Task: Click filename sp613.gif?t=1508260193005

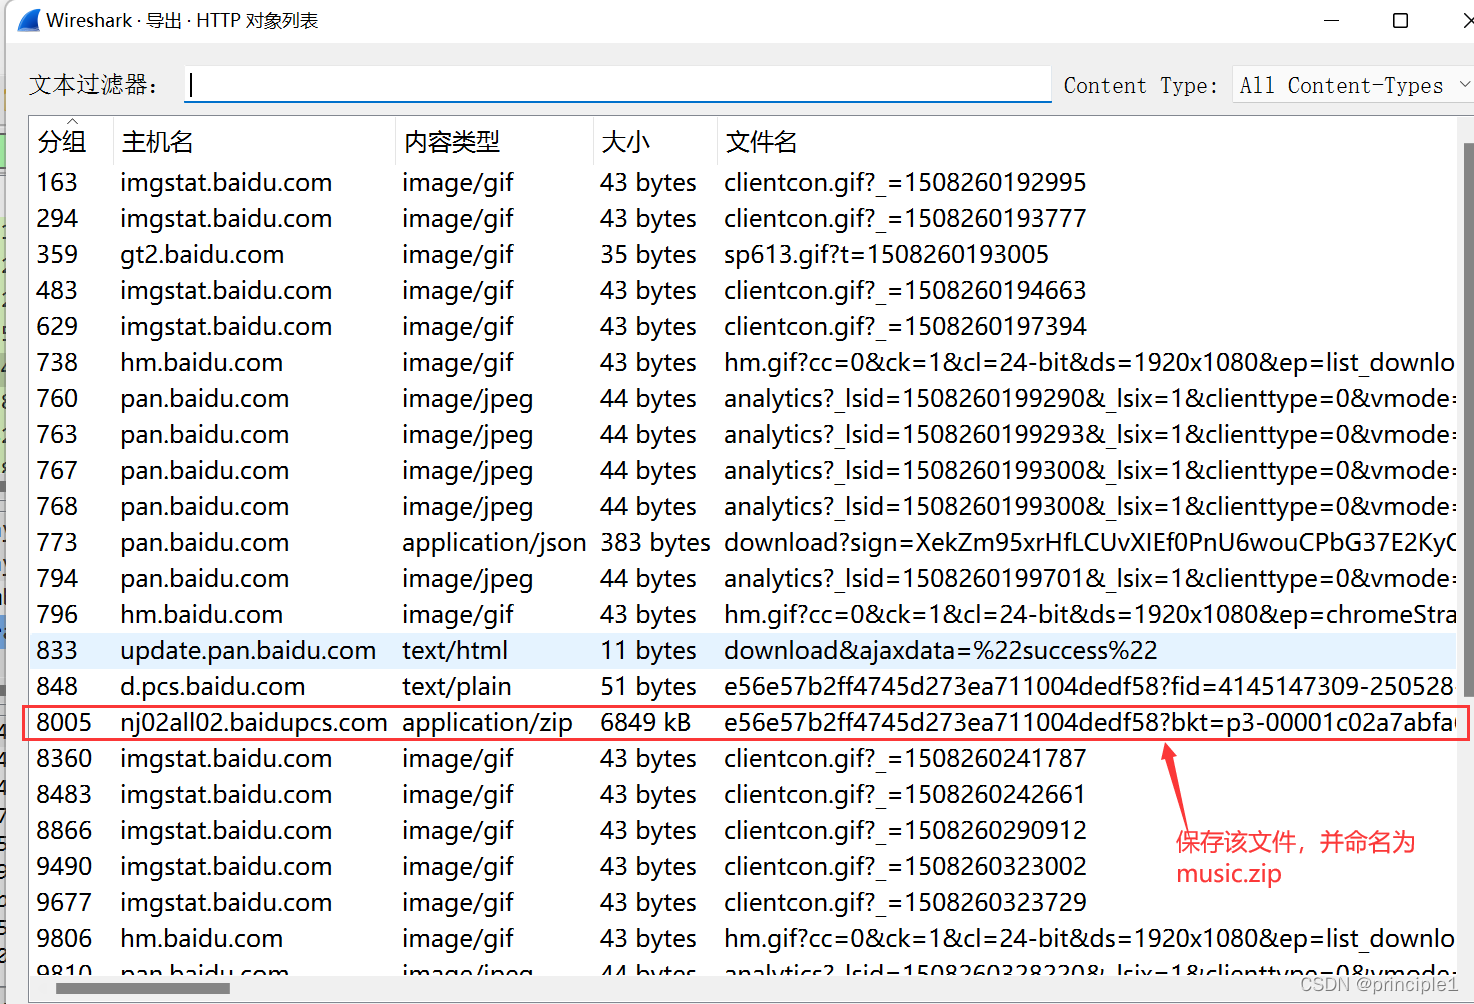Action: [x=886, y=254]
